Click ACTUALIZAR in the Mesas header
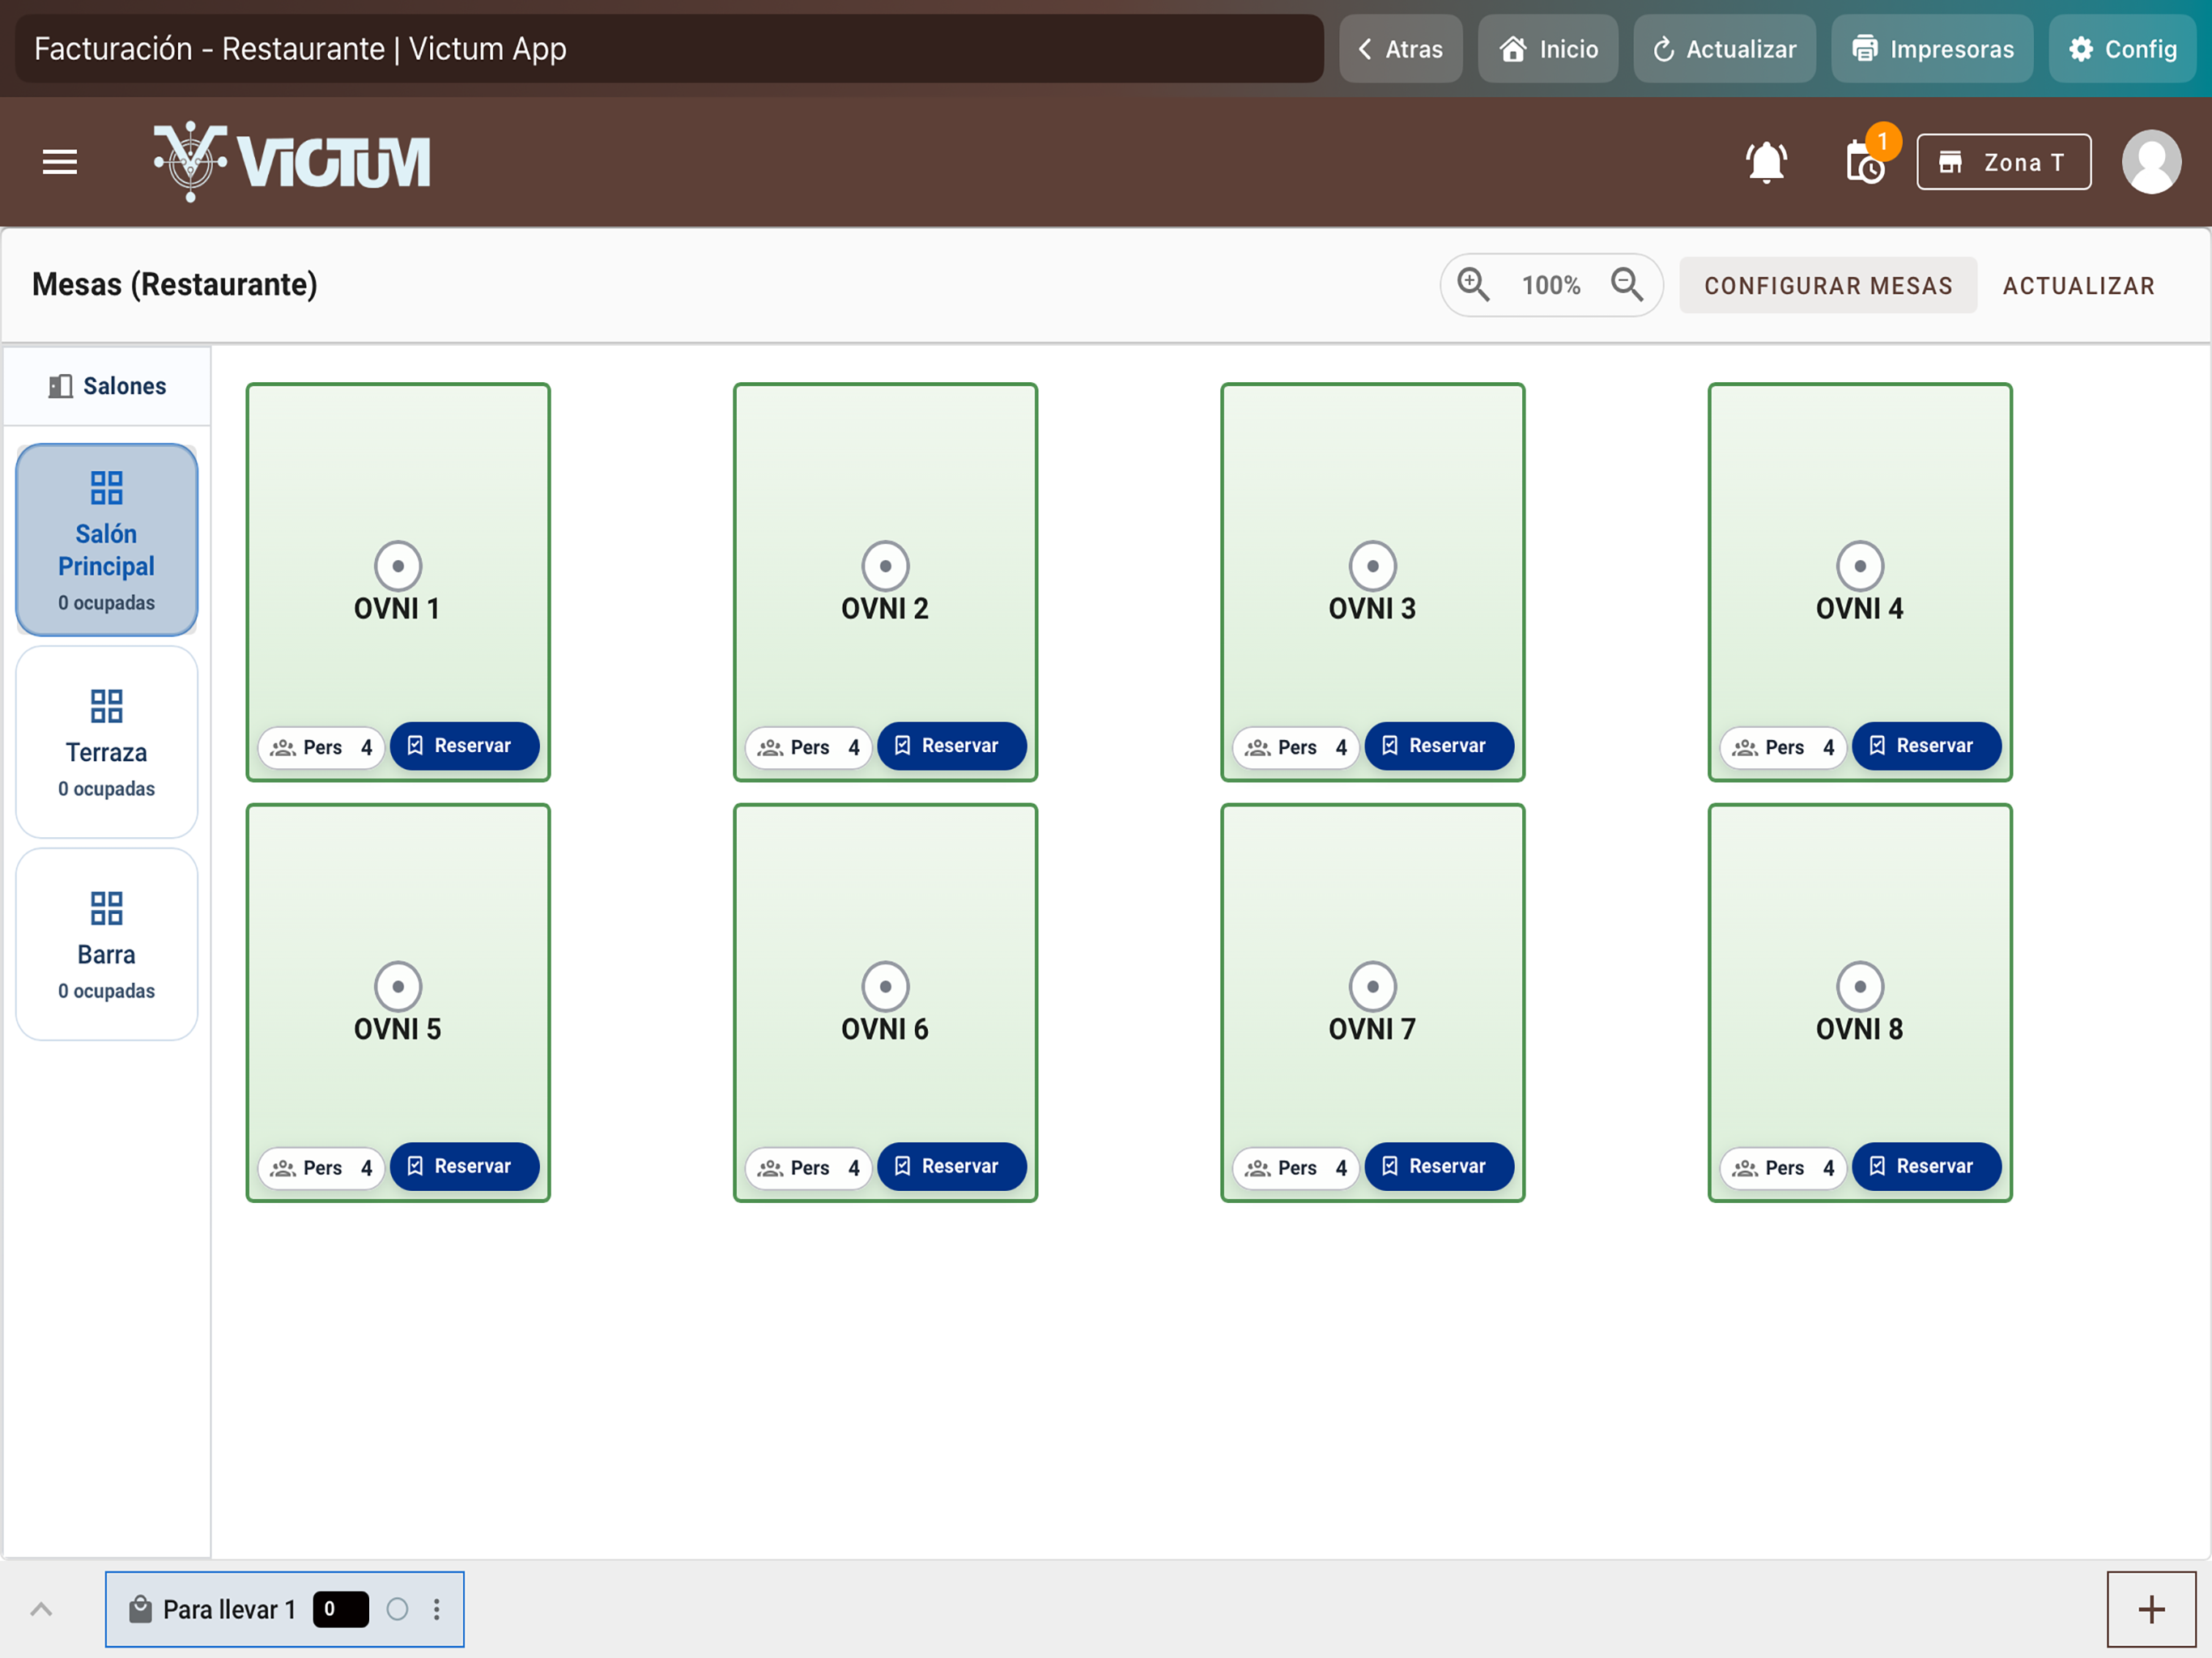The width and height of the screenshot is (2212, 1658). point(2078,286)
